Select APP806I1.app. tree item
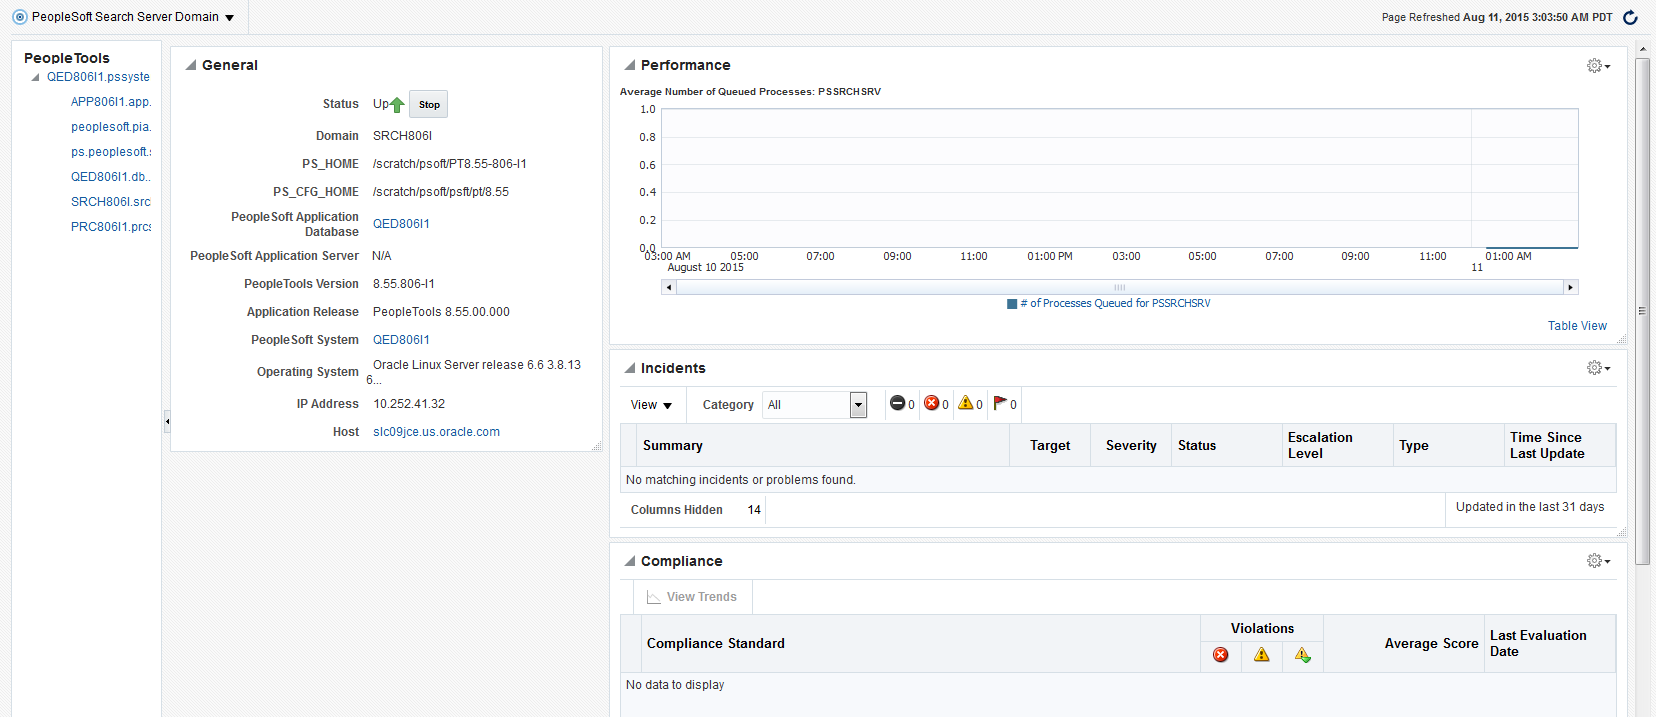Image resolution: width=1656 pixels, height=717 pixels. [110, 102]
